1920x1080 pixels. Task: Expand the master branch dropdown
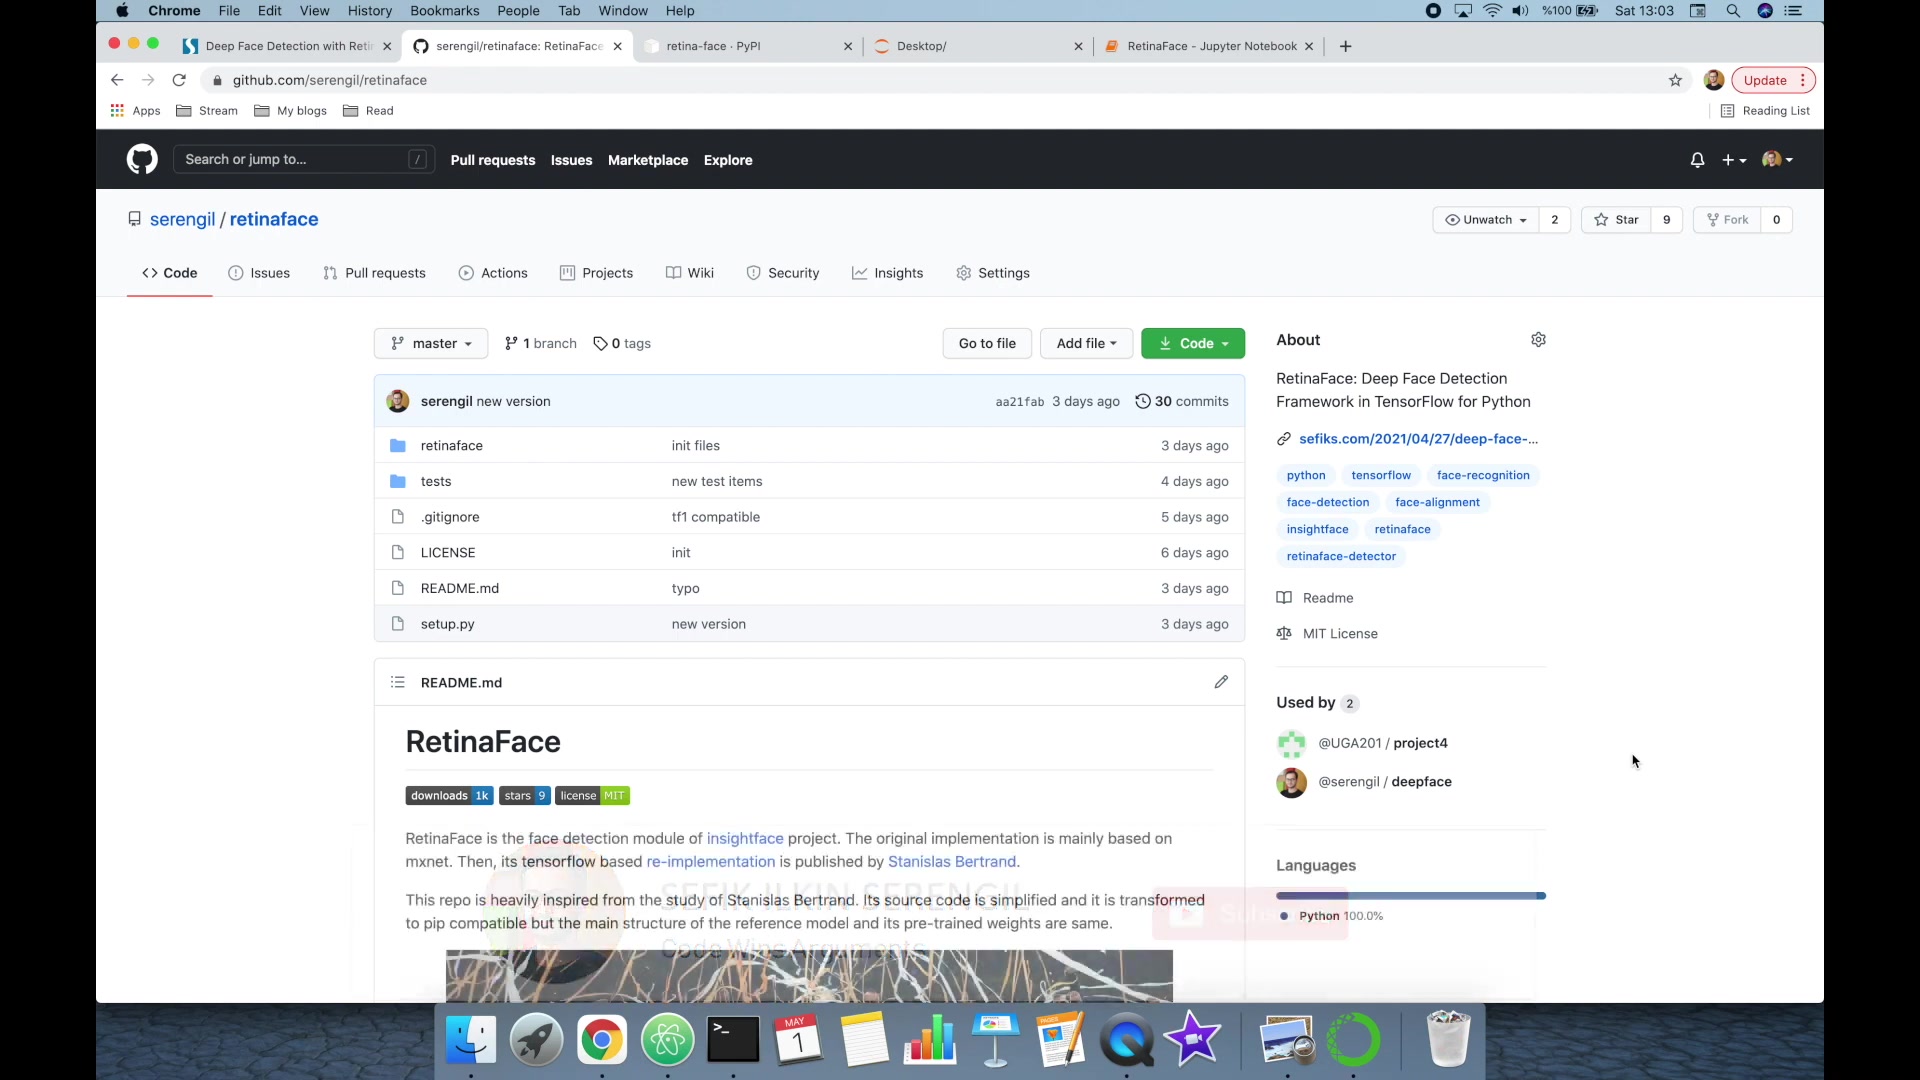click(x=431, y=343)
